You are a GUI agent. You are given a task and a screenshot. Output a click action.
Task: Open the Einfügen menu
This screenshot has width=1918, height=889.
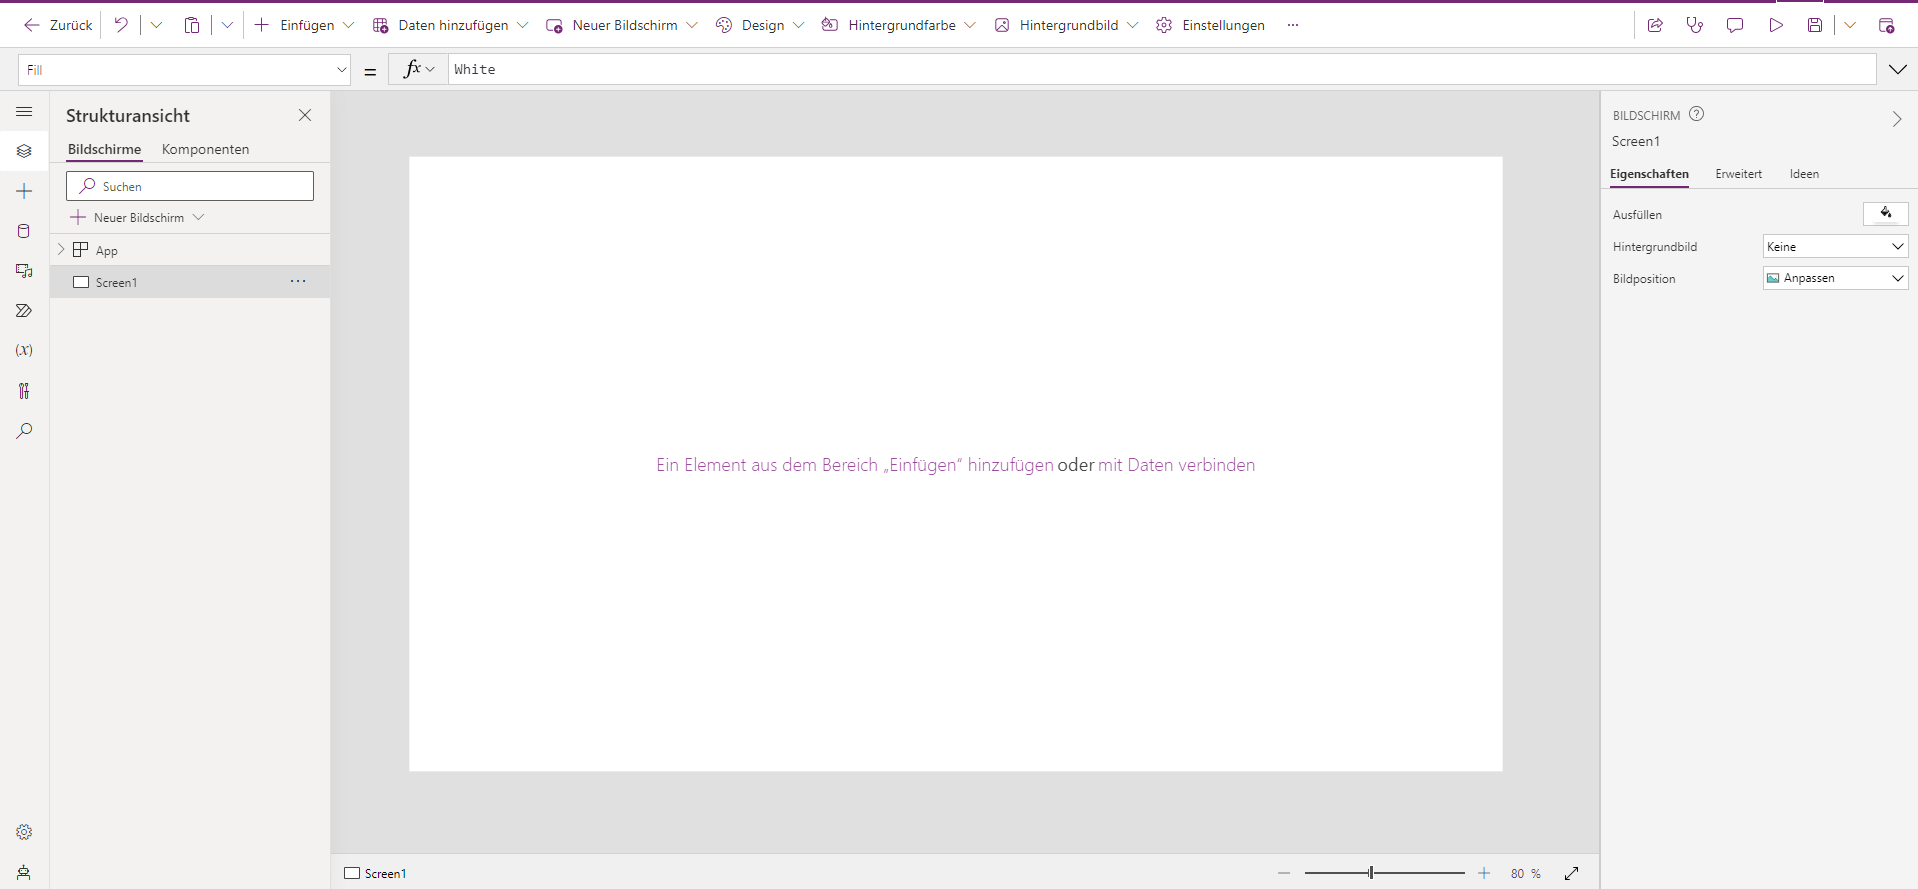click(304, 25)
